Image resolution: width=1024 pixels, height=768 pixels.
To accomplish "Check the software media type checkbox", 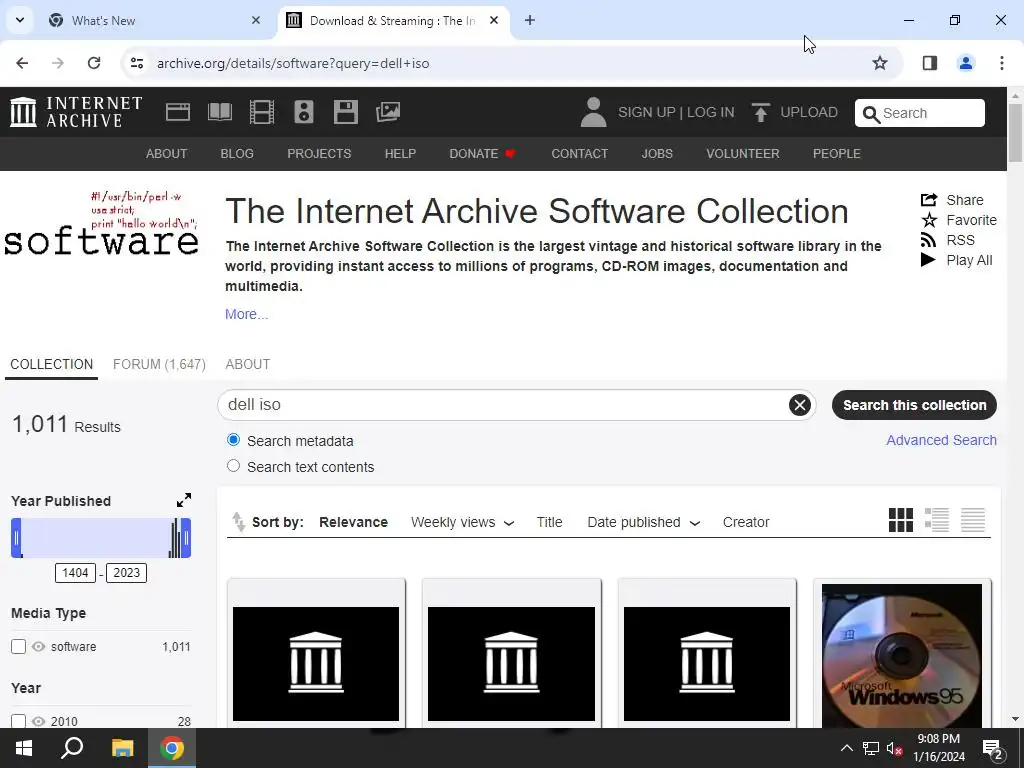I will (x=18, y=647).
